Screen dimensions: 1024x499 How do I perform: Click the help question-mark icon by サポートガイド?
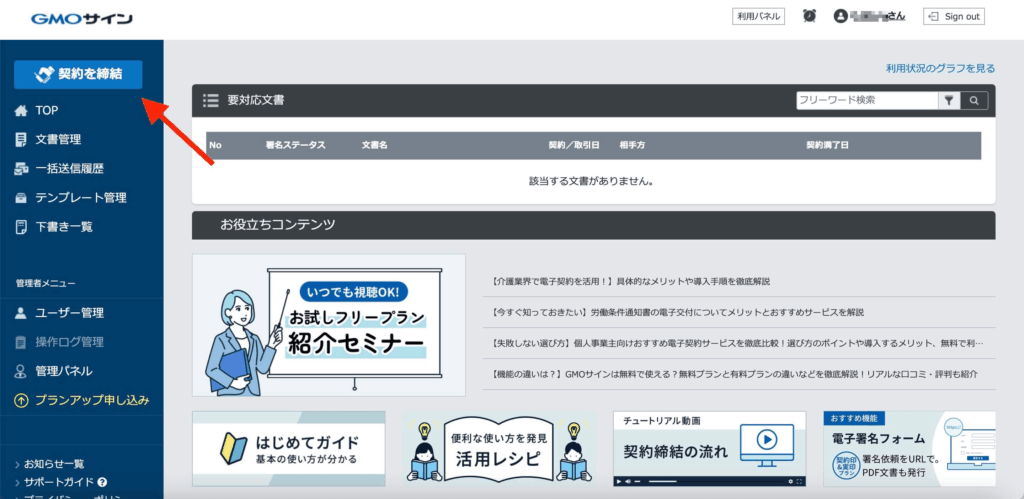tap(102, 483)
